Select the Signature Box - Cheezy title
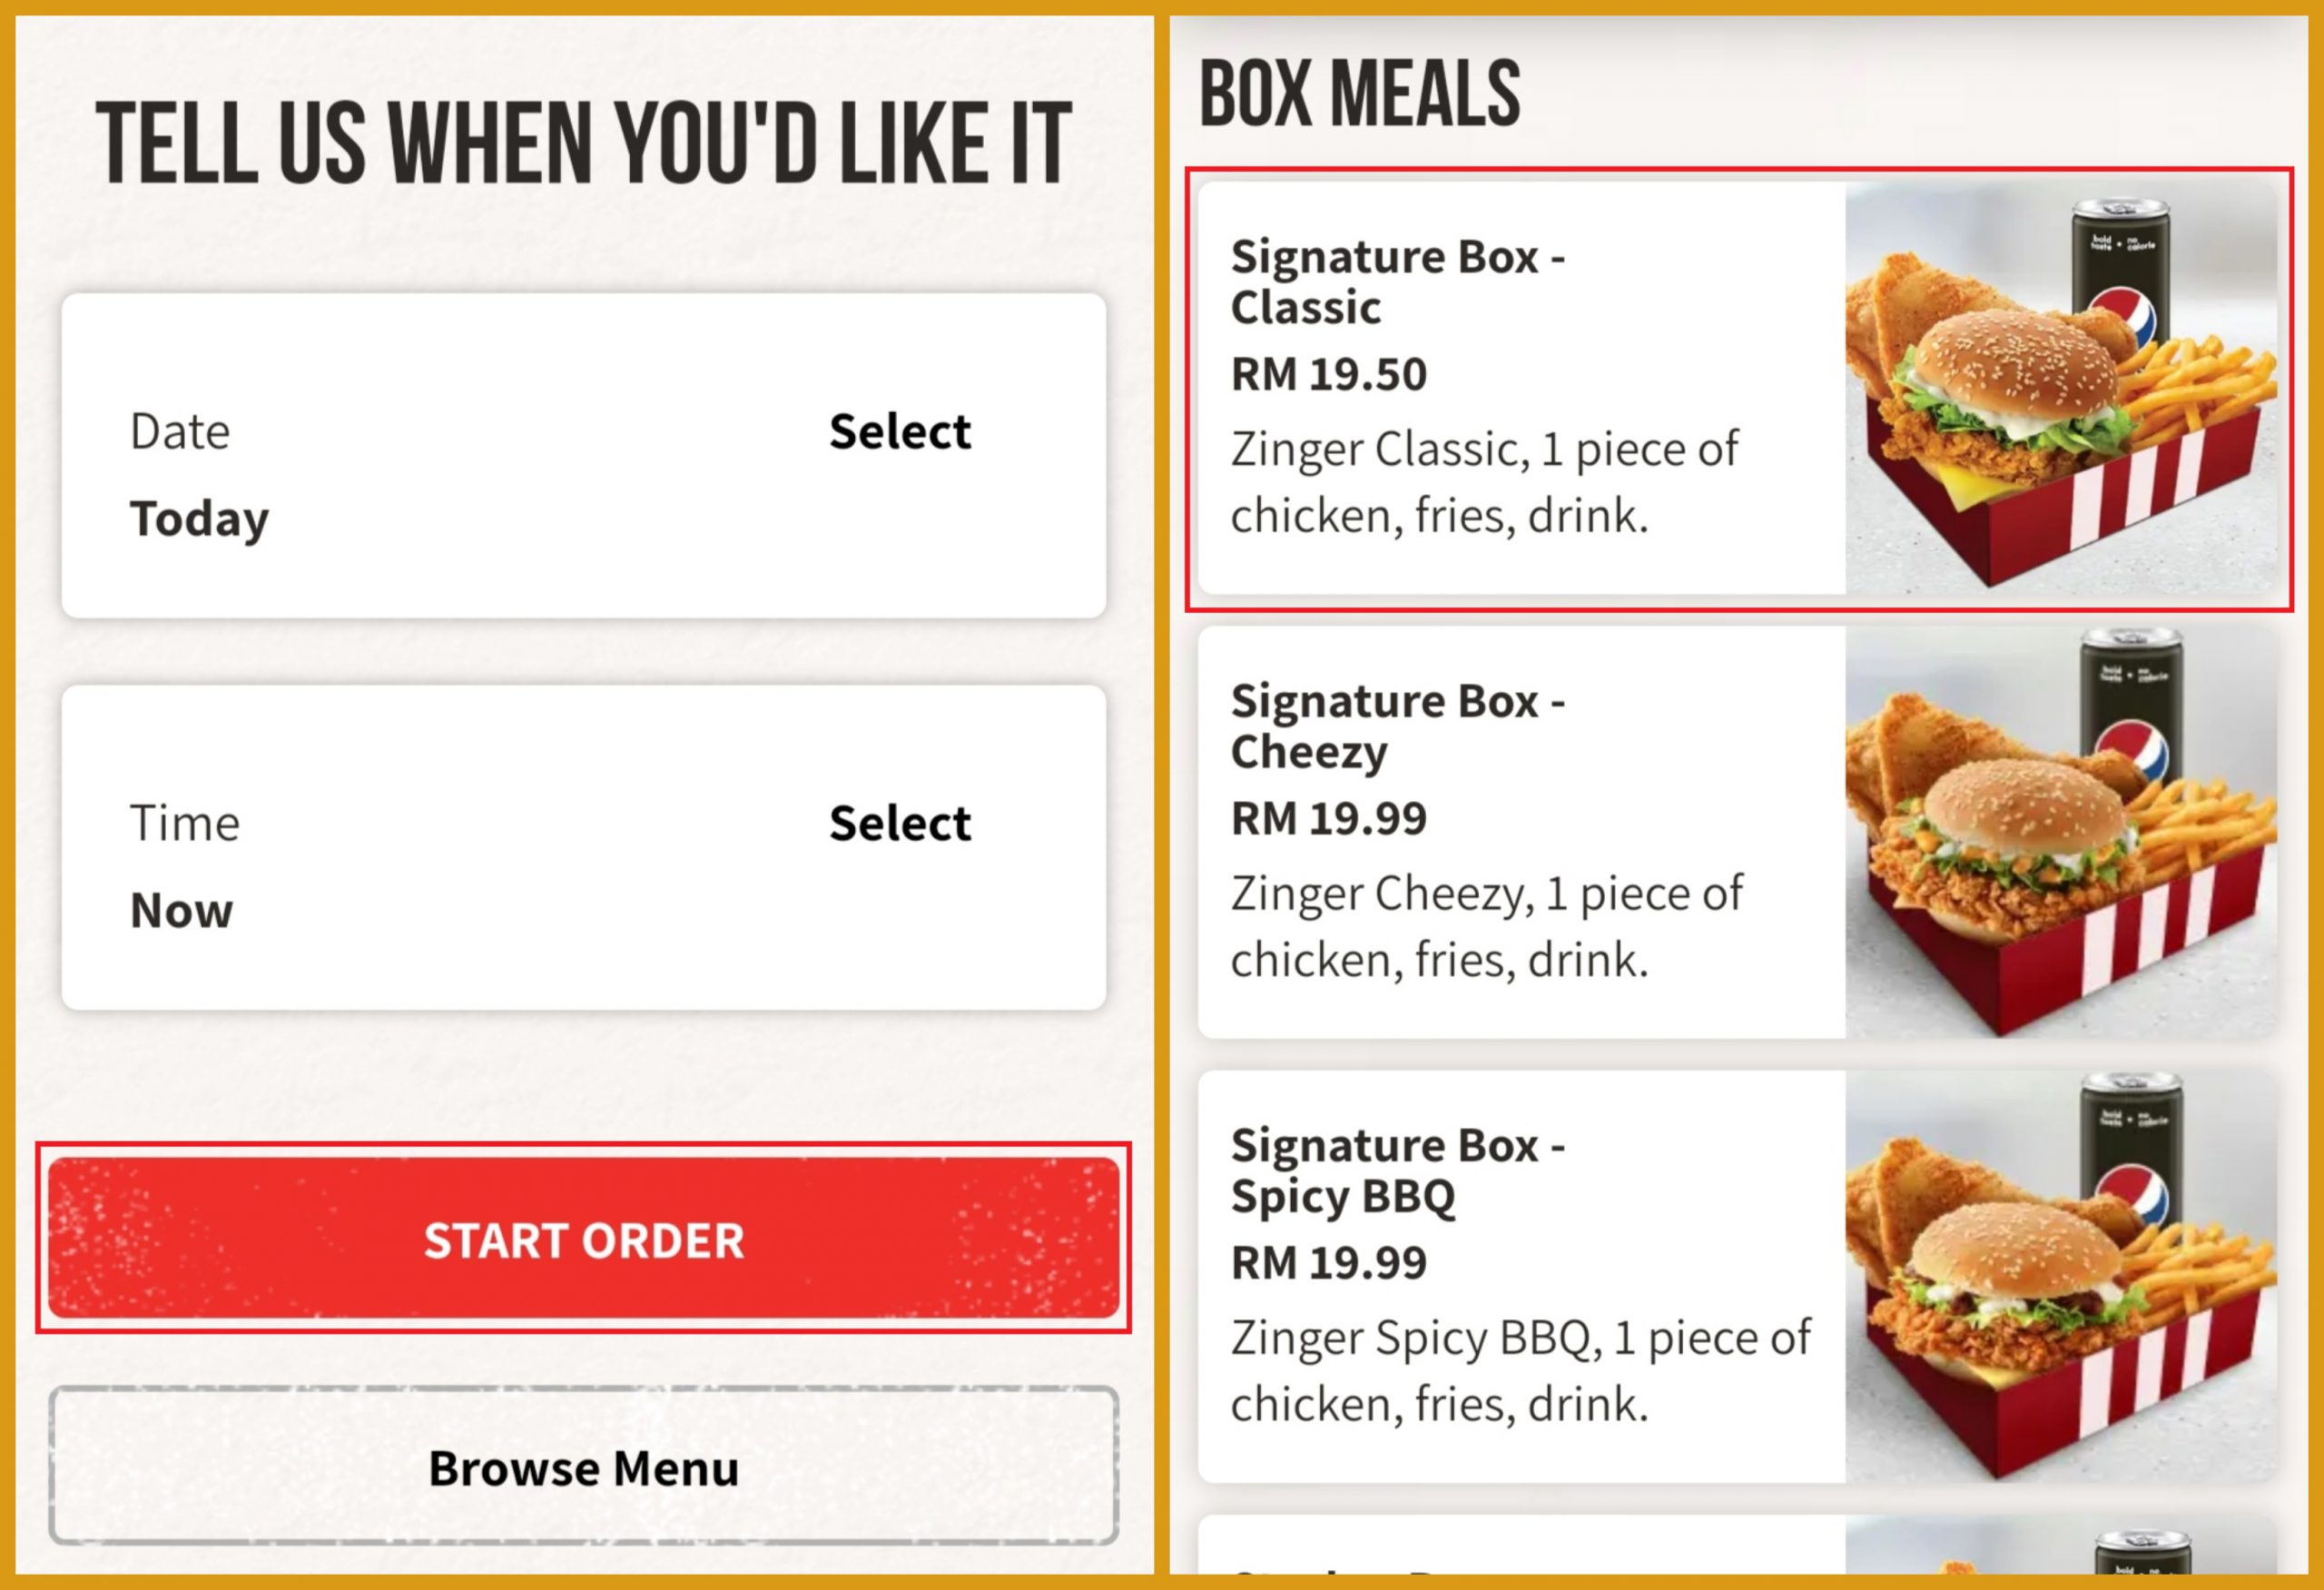Screen dimensions: 2324x1590 click(1397, 726)
